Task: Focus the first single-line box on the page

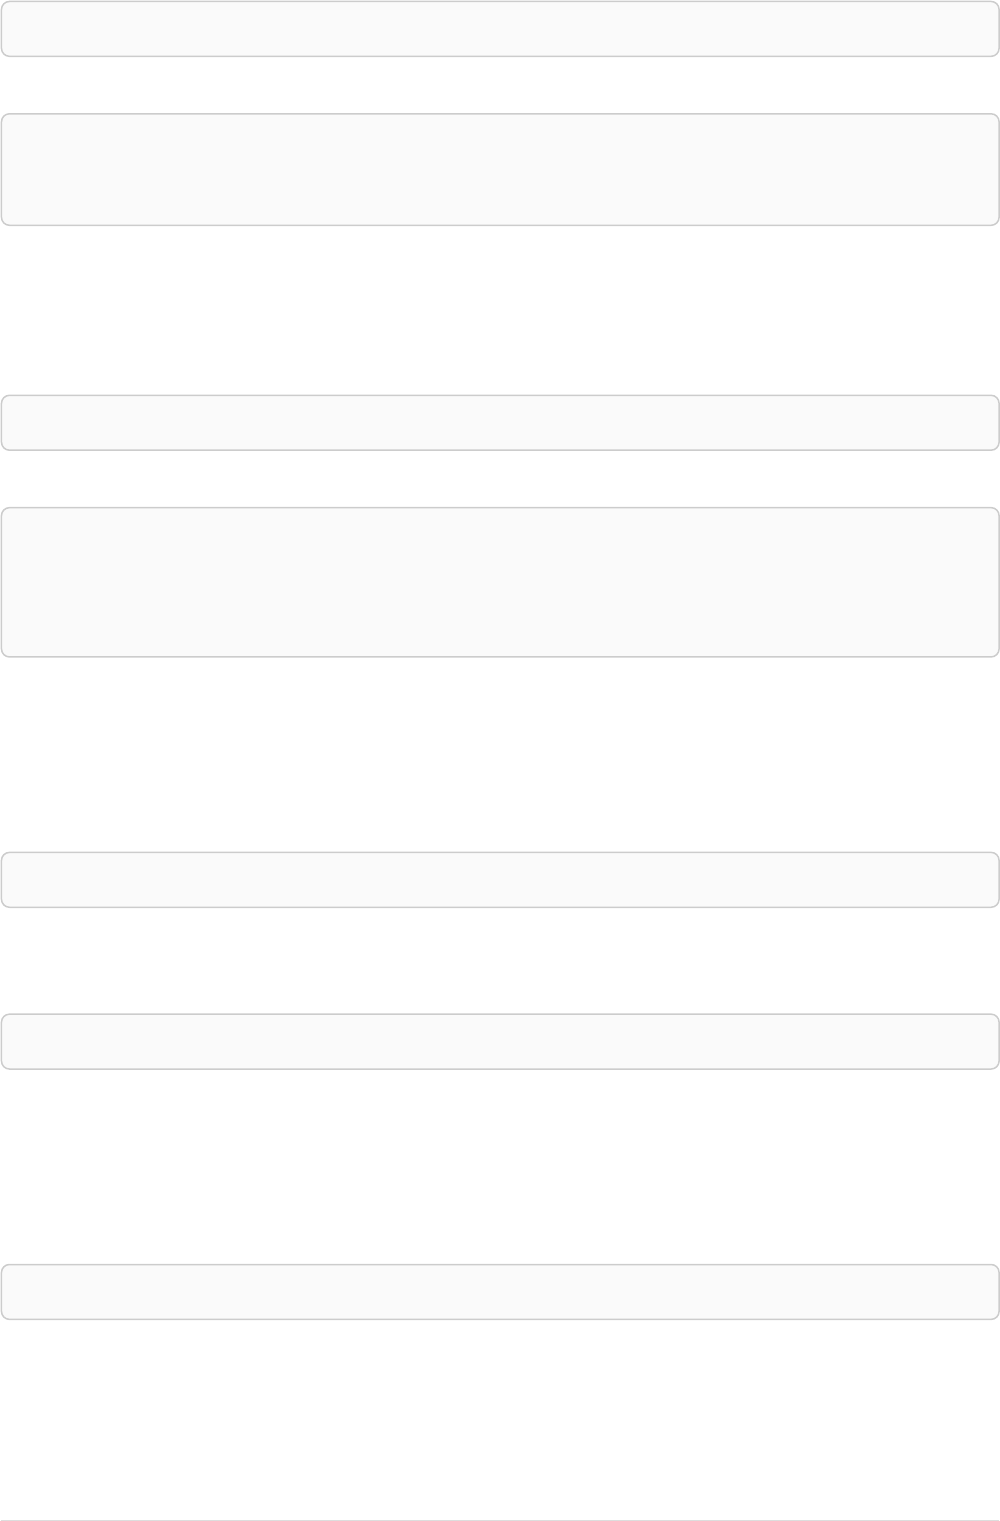Action: [500, 28]
